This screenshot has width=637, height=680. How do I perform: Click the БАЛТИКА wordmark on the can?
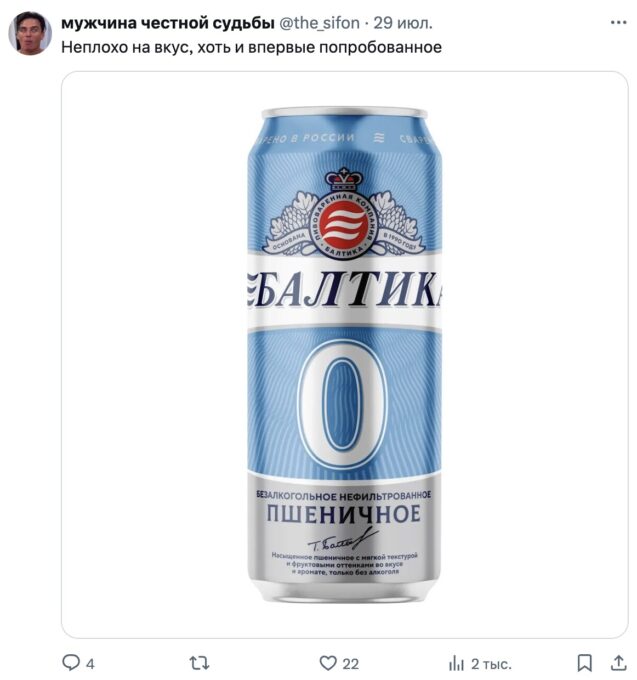point(344,290)
